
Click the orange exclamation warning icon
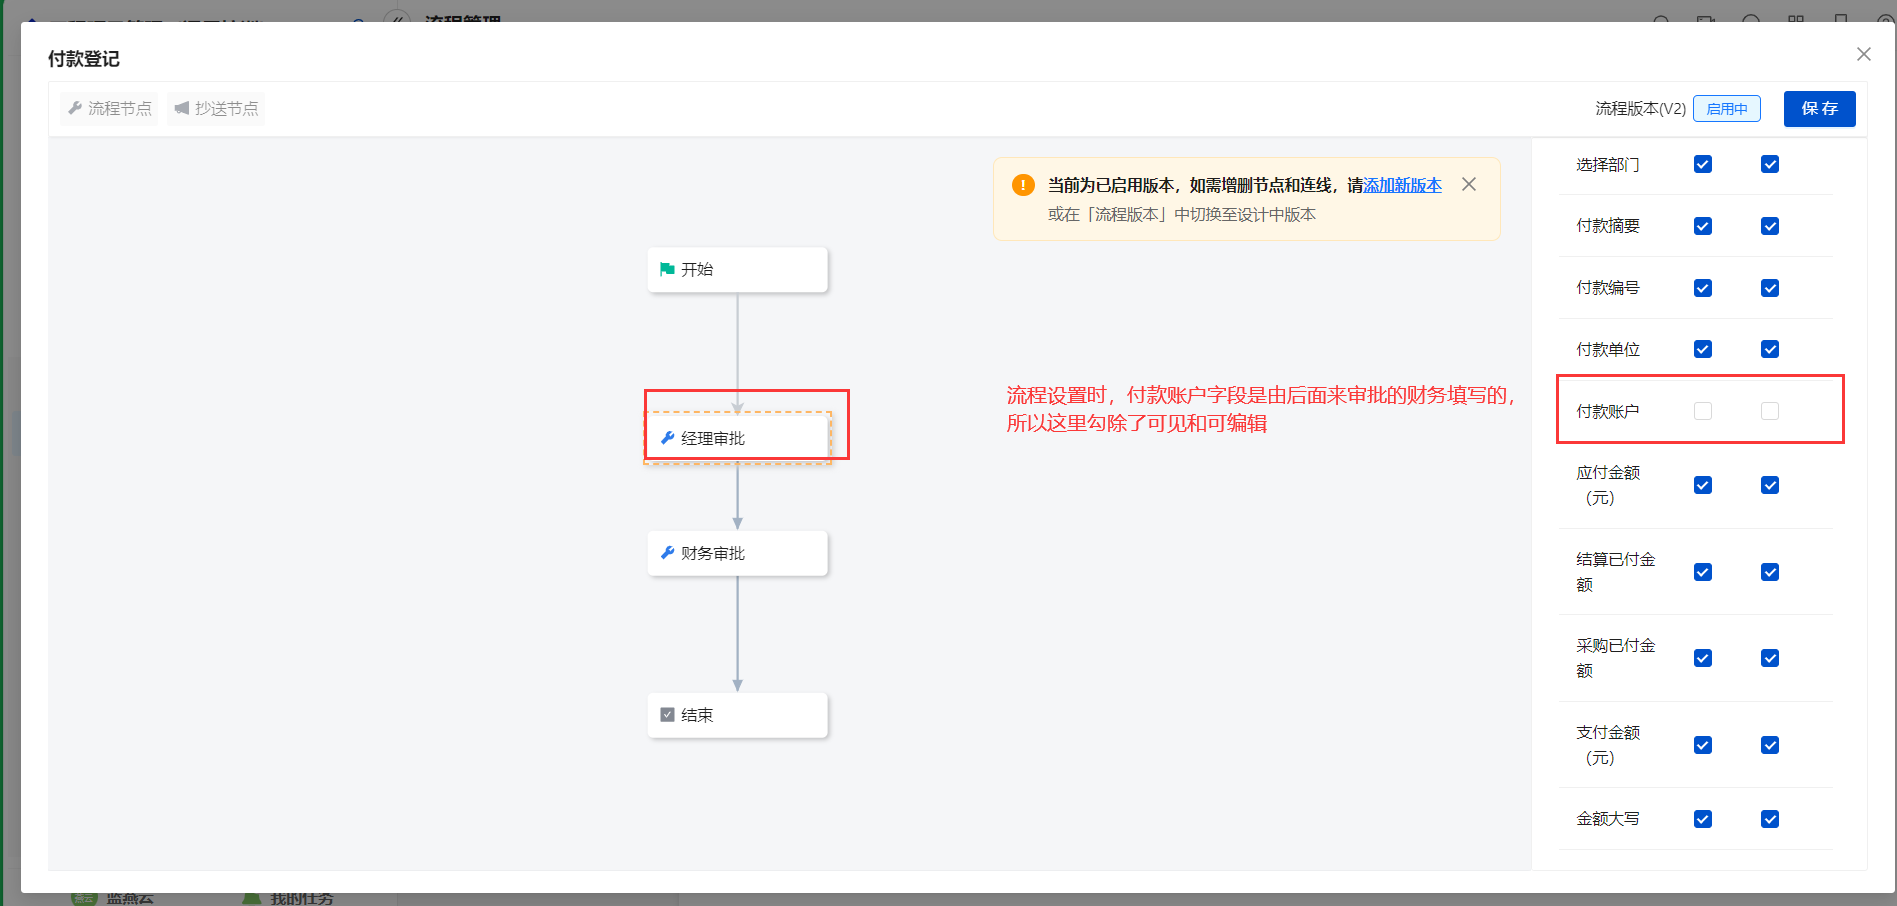click(x=1023, y=185)
